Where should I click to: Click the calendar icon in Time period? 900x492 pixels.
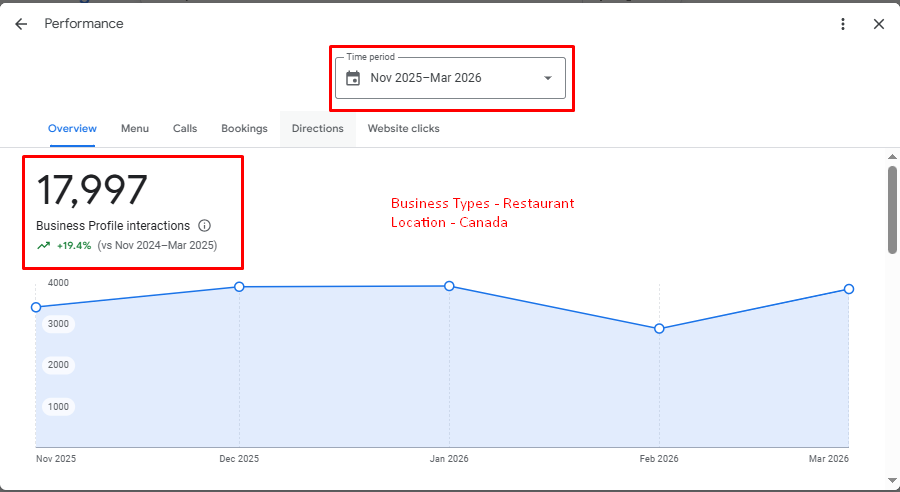tap(353, 78)
